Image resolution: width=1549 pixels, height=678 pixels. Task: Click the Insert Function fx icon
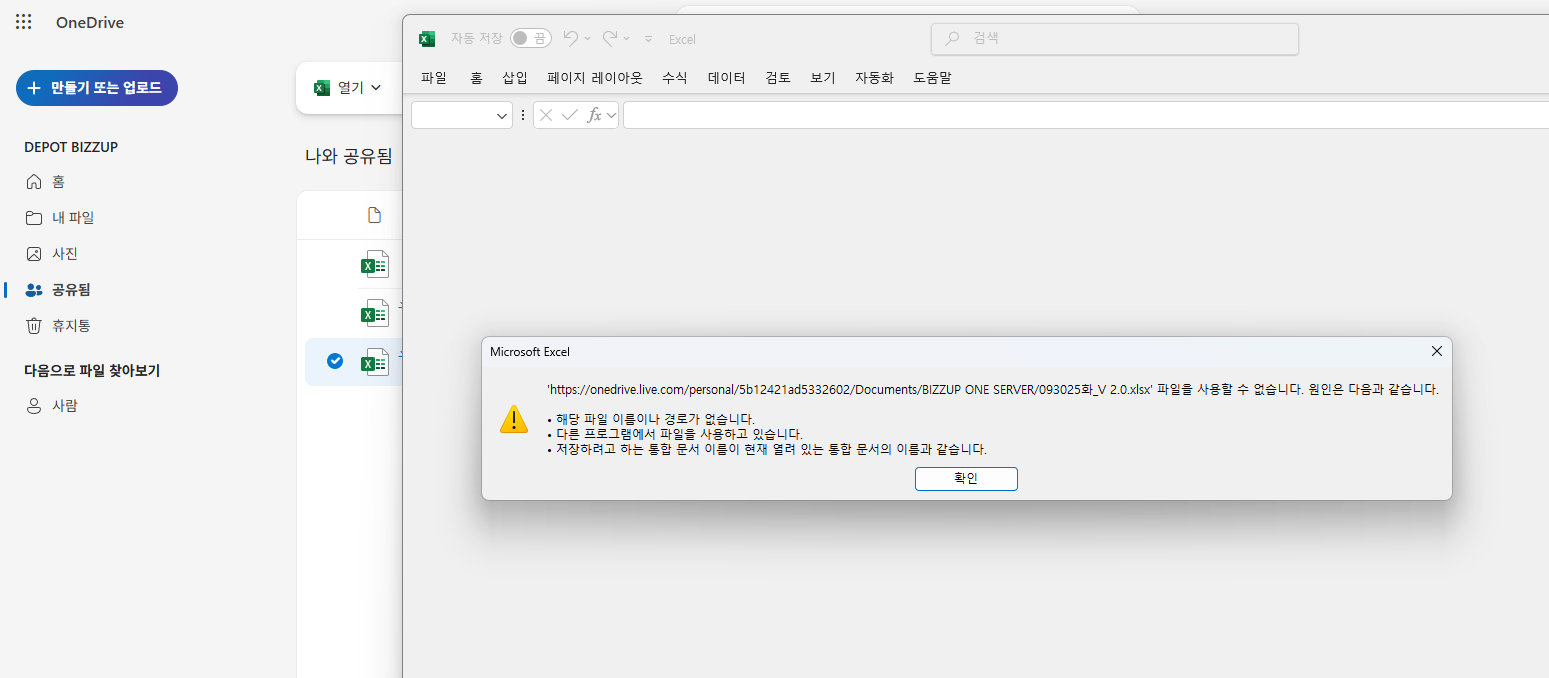coord(594,116)
